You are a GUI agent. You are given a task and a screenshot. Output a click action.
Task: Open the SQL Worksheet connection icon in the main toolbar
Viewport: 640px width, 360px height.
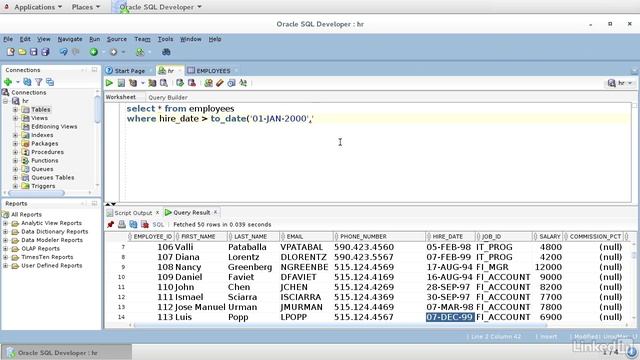click(140, 52)
